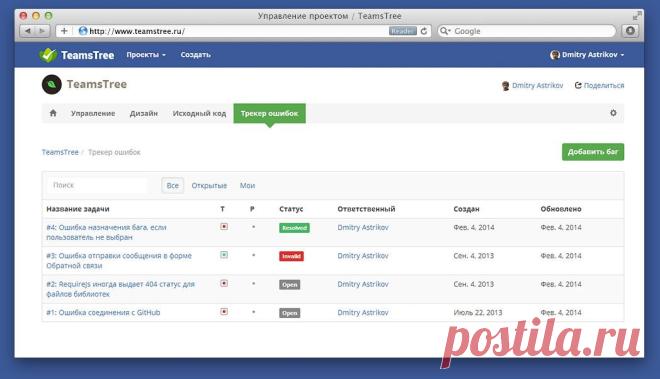This screenshot has height=379, width=660.
Task: Open issue #1 Ошибка соединения с GitHub
Action: [103, 312]
